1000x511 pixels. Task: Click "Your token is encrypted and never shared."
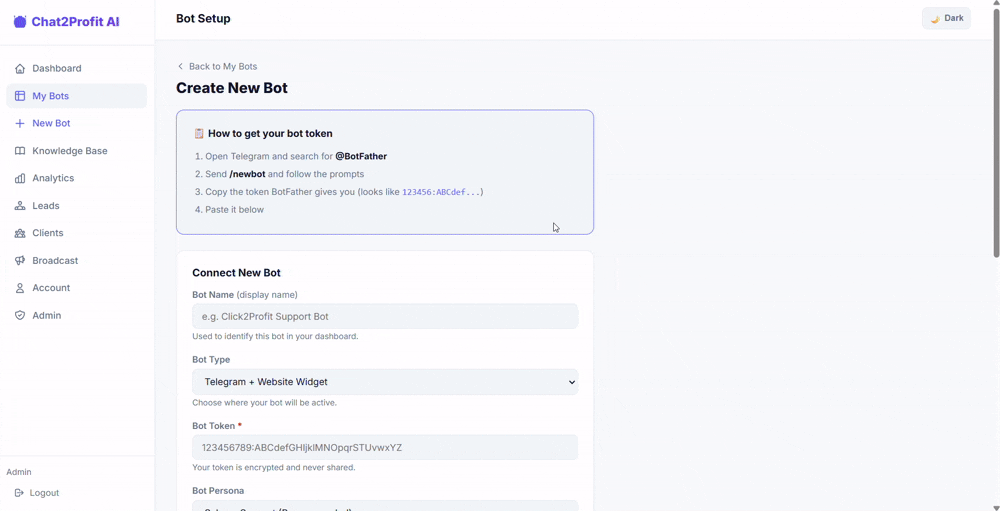[x=274, y=467]
